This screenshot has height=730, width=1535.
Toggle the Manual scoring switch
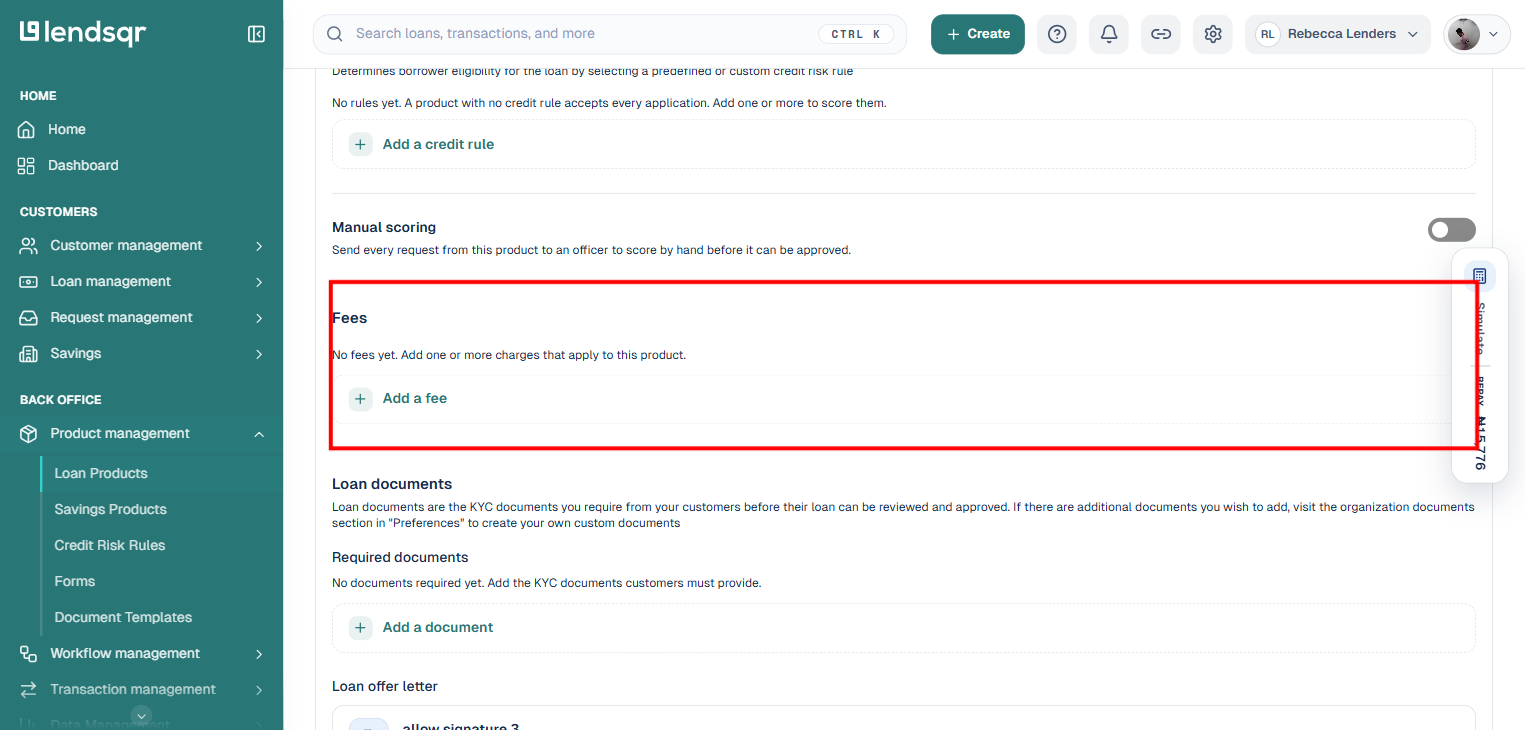1451,230
